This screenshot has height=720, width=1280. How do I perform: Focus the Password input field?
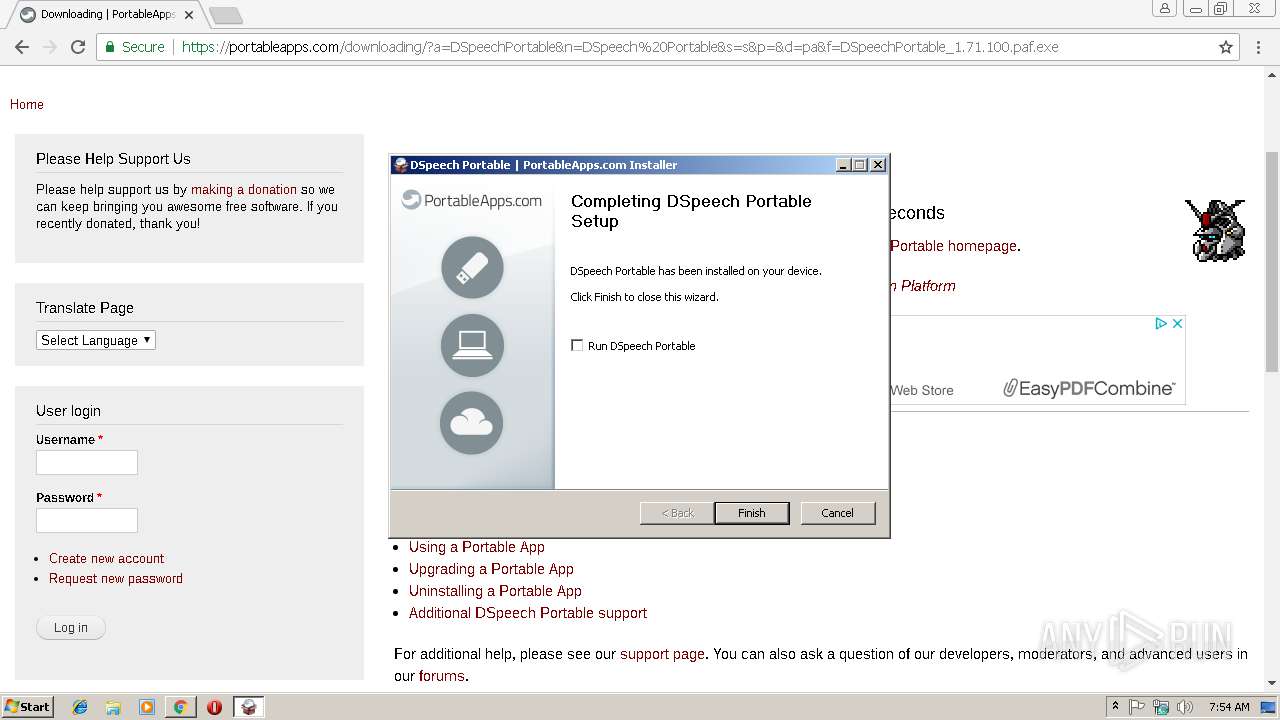pos(87,520)
